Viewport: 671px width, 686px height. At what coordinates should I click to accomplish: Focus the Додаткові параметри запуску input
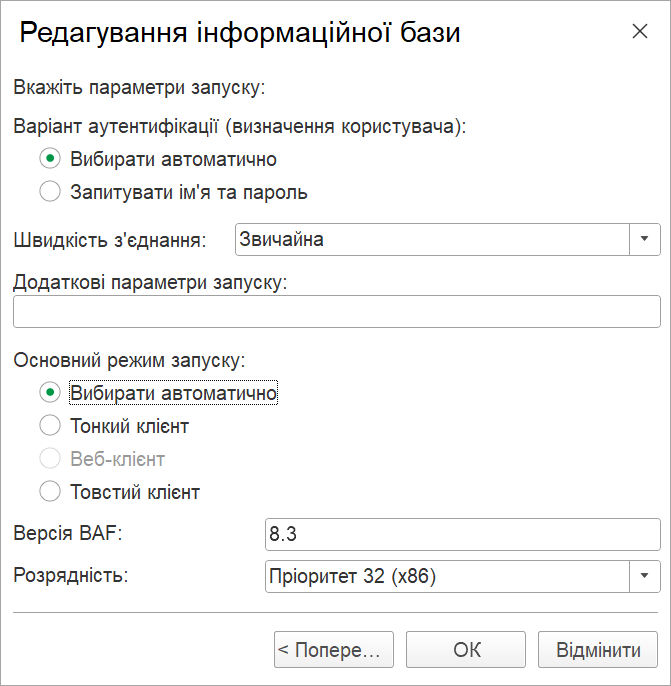coord(336,312)
